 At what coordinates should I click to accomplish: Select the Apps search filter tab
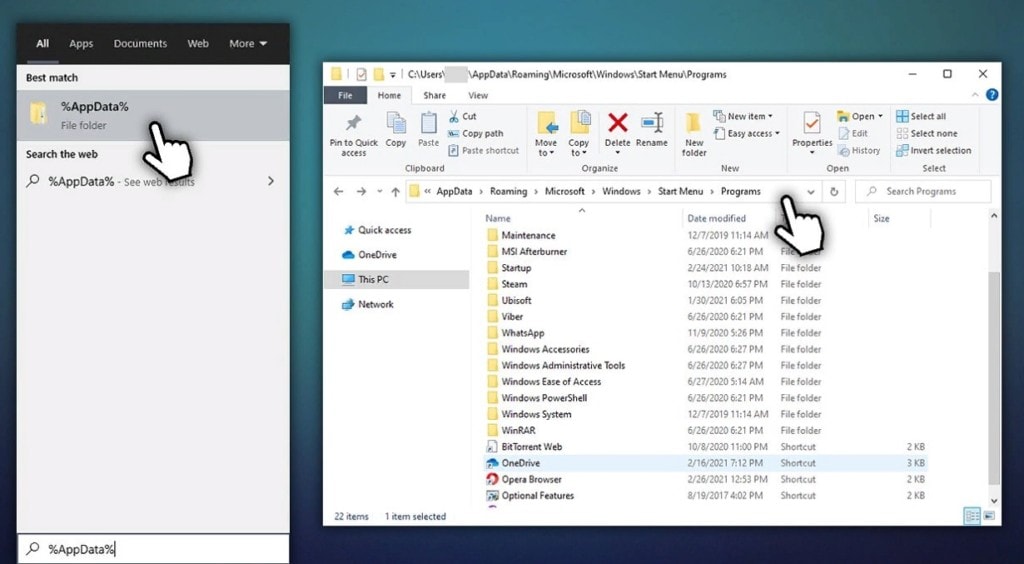[x=81, y=44]
